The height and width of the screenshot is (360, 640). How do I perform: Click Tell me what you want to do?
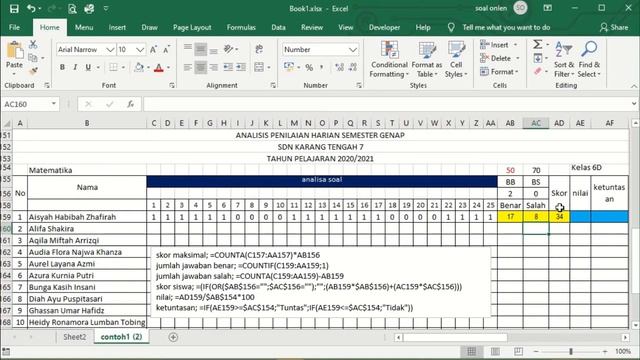(506, 27)
